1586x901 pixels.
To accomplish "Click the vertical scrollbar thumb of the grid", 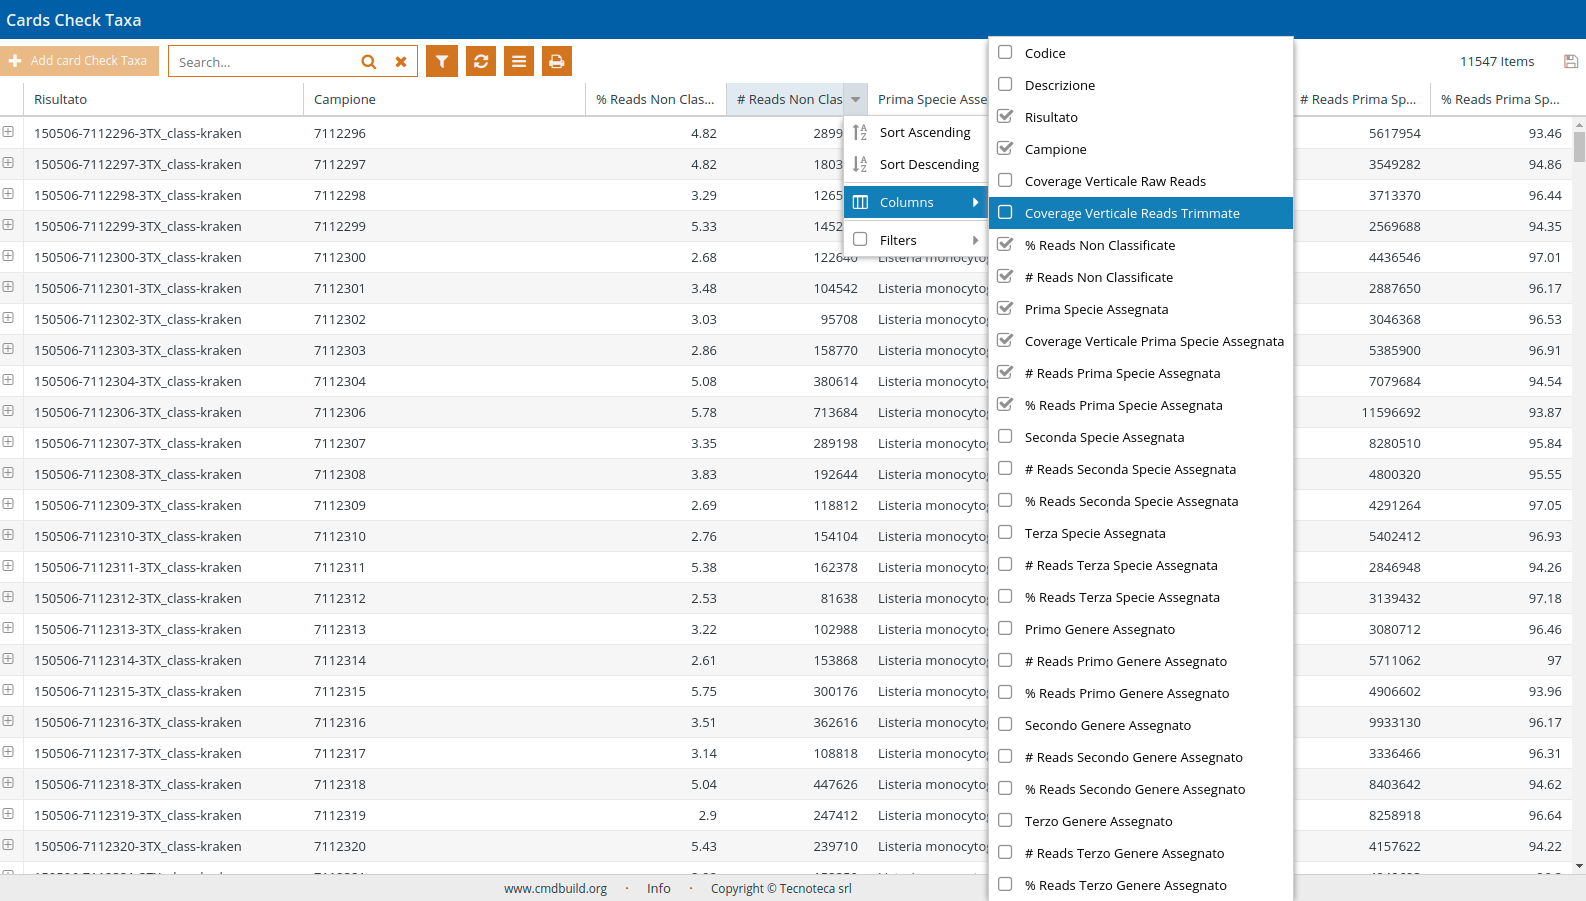I will coord(1579,147).
